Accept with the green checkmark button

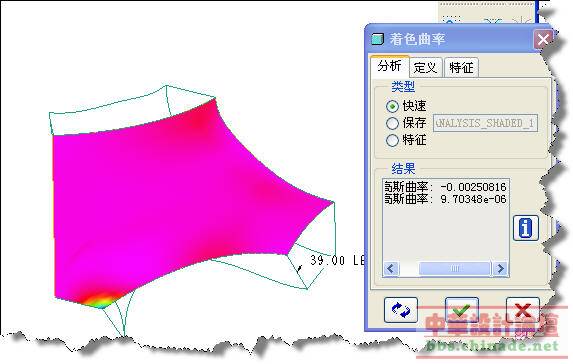462,310
